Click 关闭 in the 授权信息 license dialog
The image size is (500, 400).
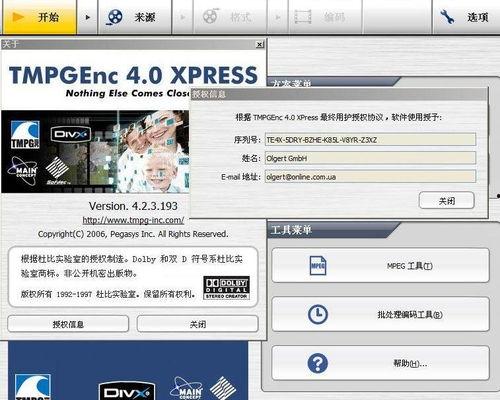(x=446, y=201)
